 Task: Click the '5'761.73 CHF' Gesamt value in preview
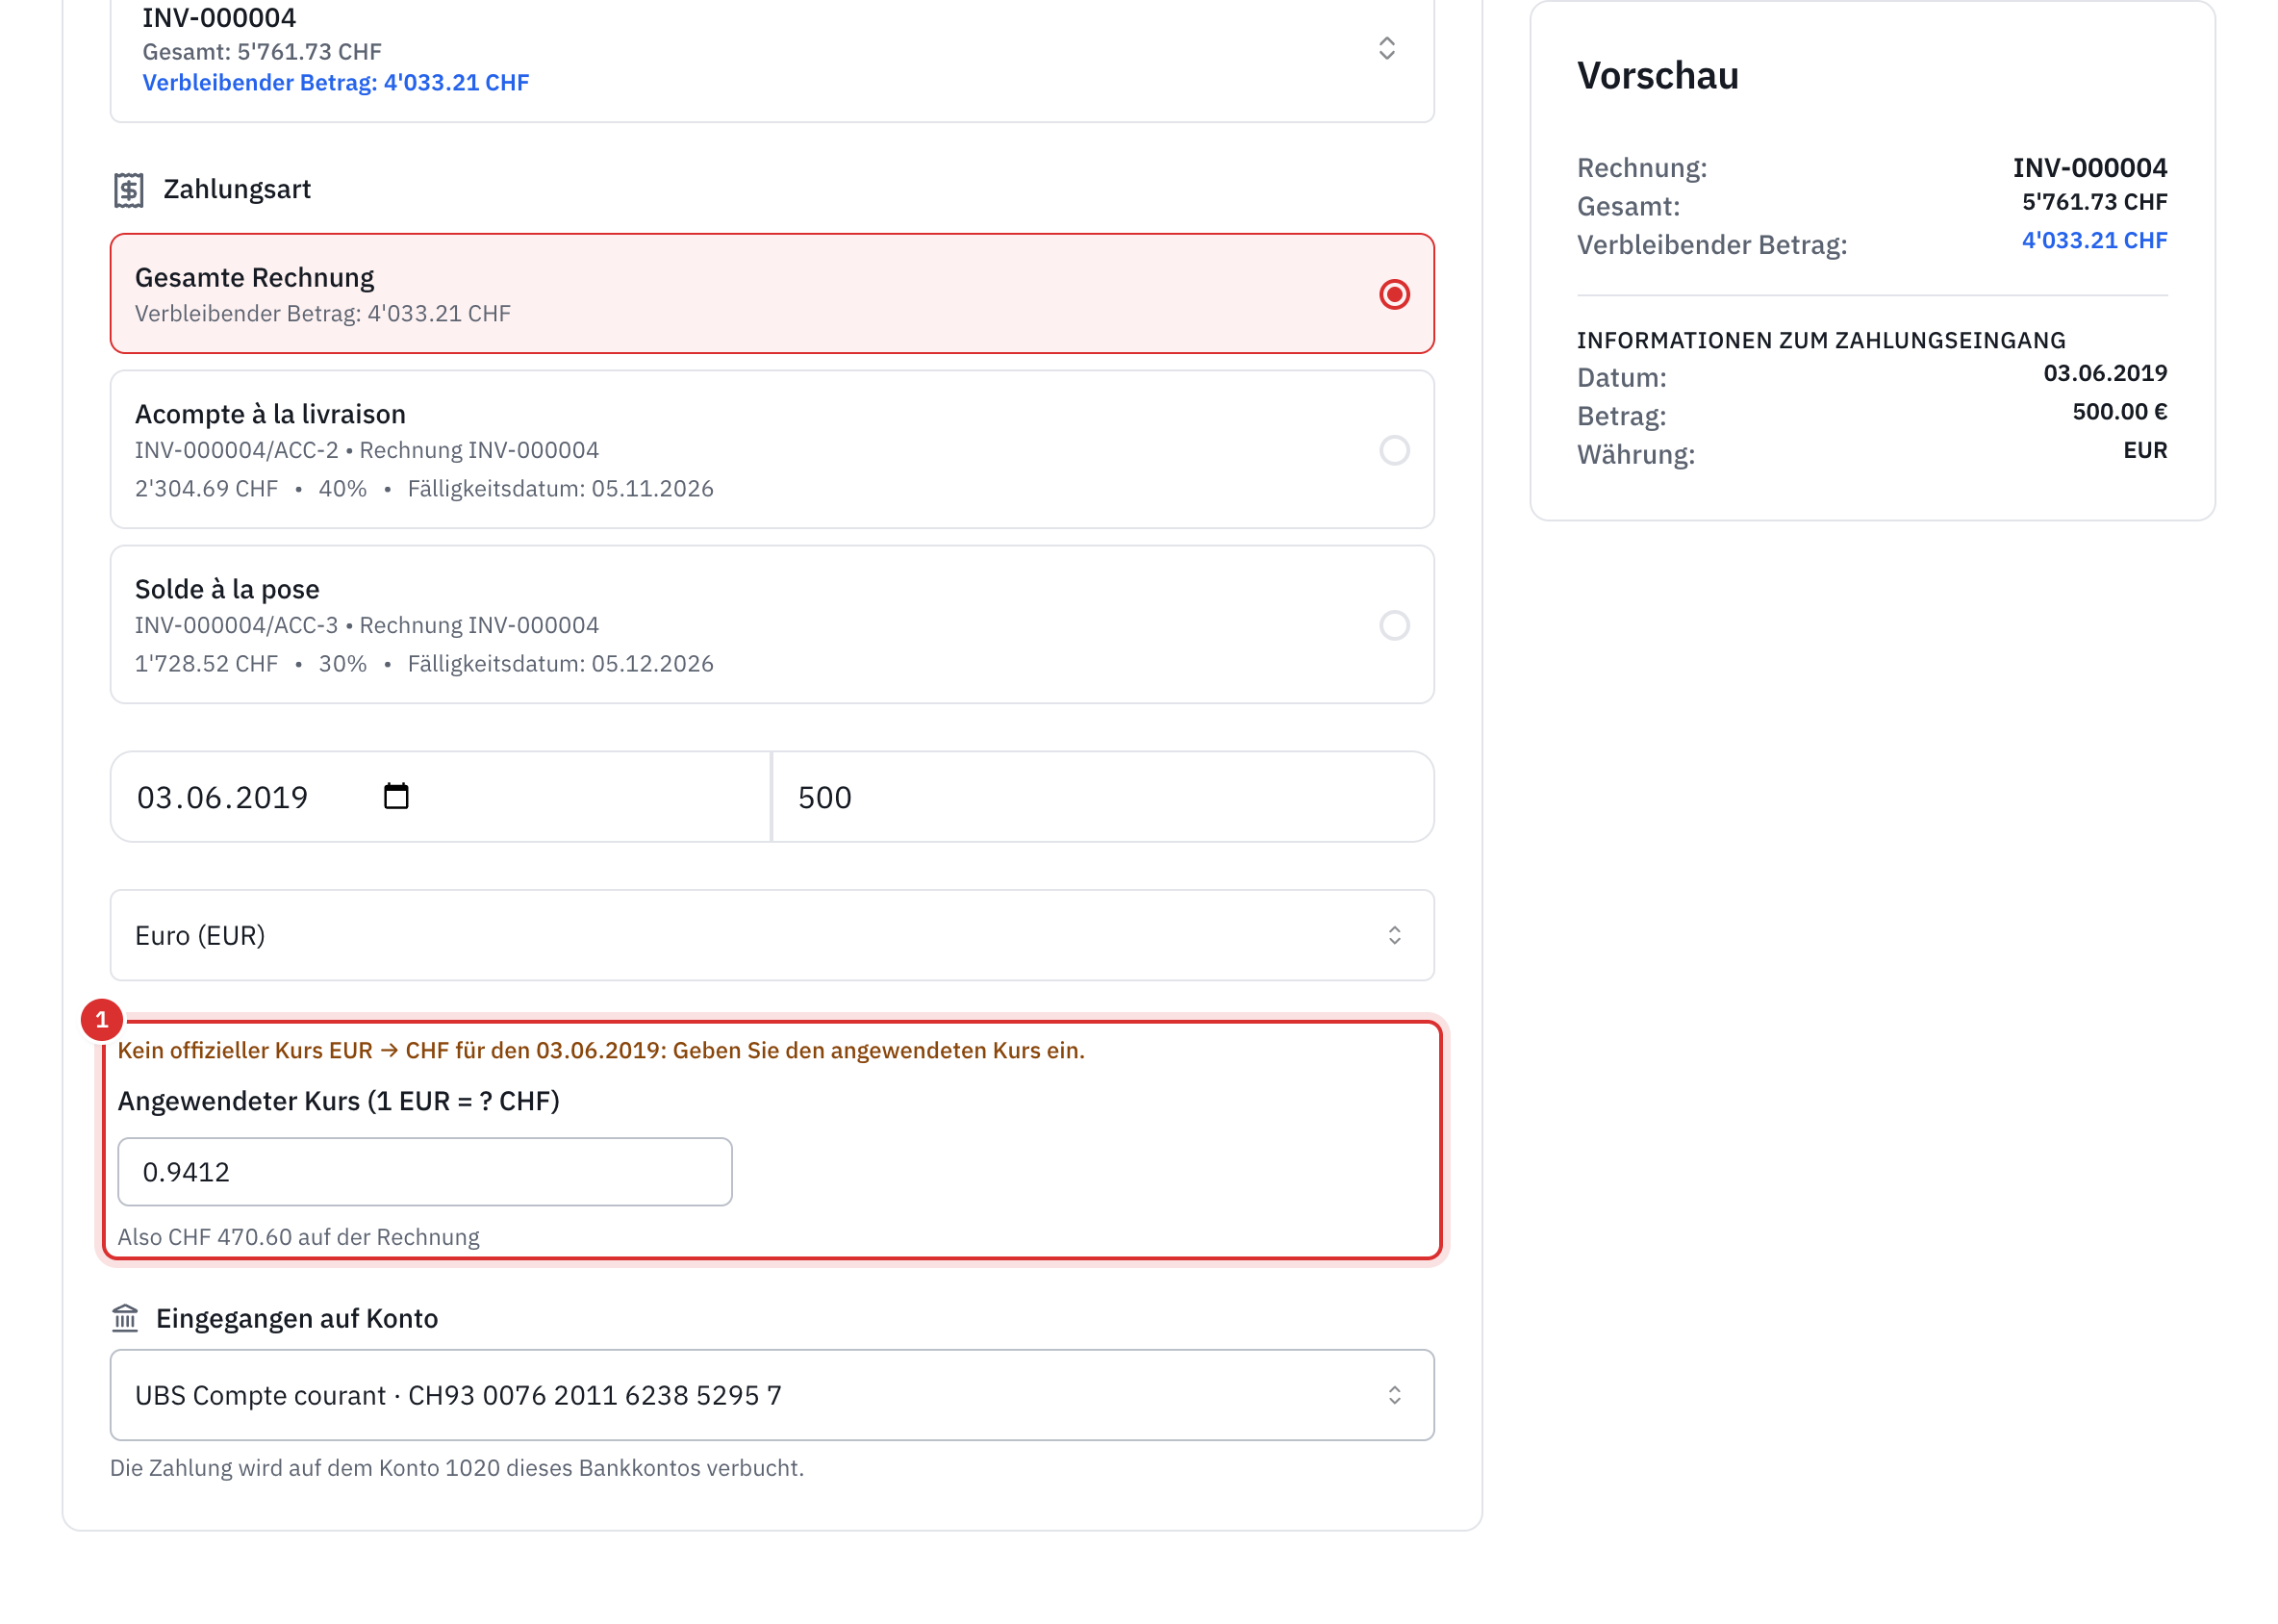2094,202
